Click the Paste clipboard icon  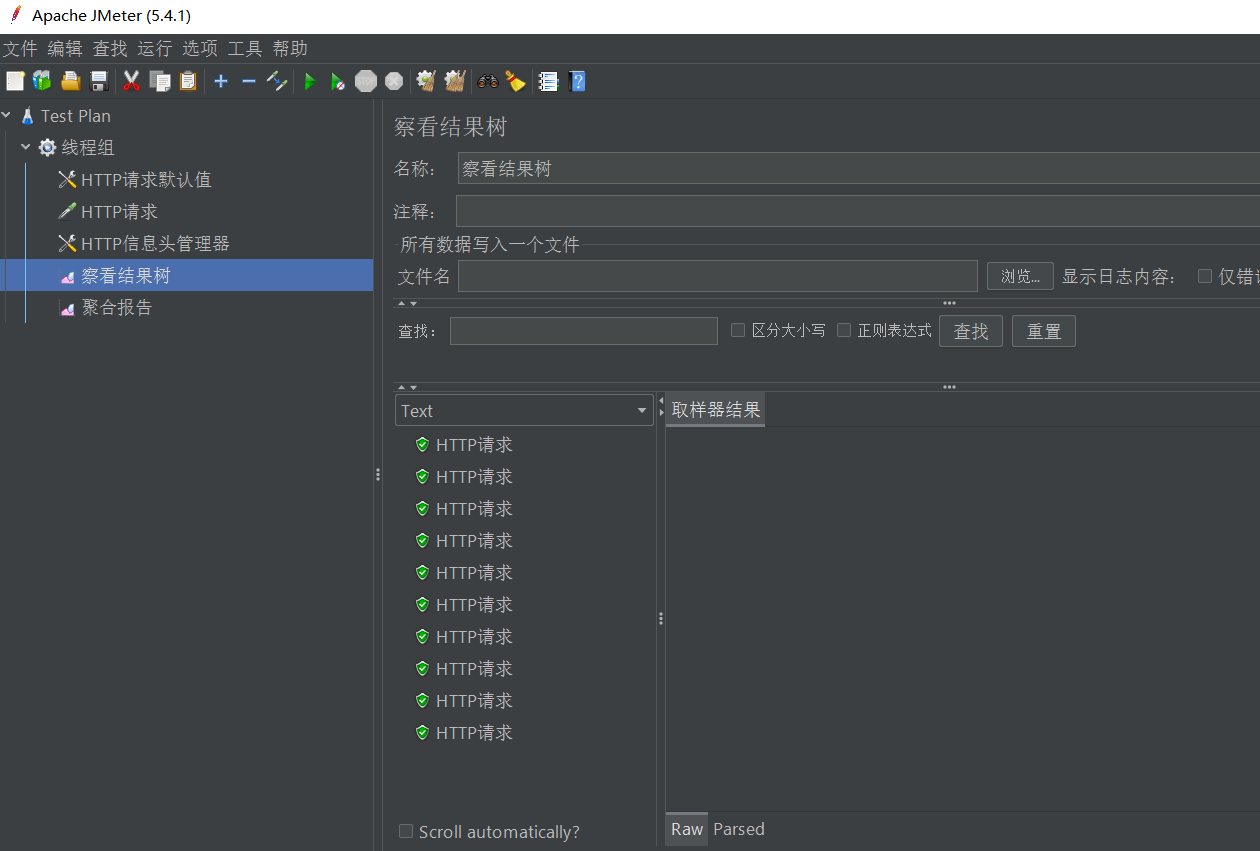tap(187, 81)
